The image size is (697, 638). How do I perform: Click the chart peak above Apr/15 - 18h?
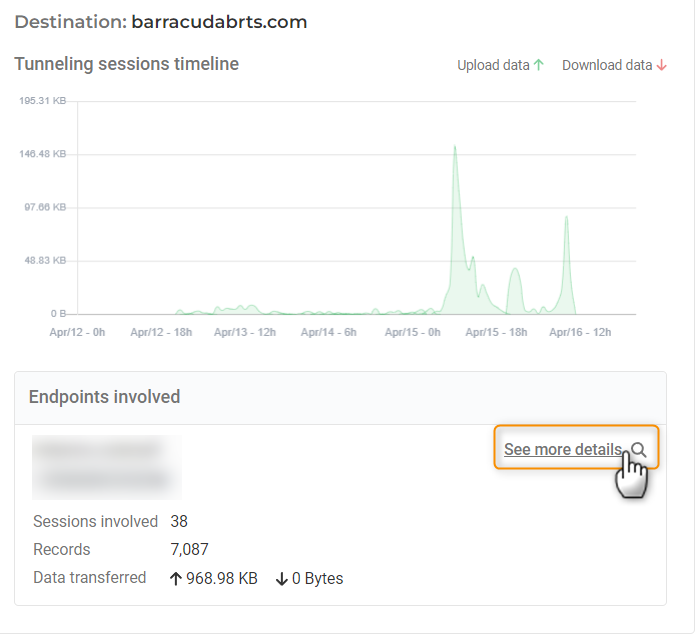click(x=514, y=270)
